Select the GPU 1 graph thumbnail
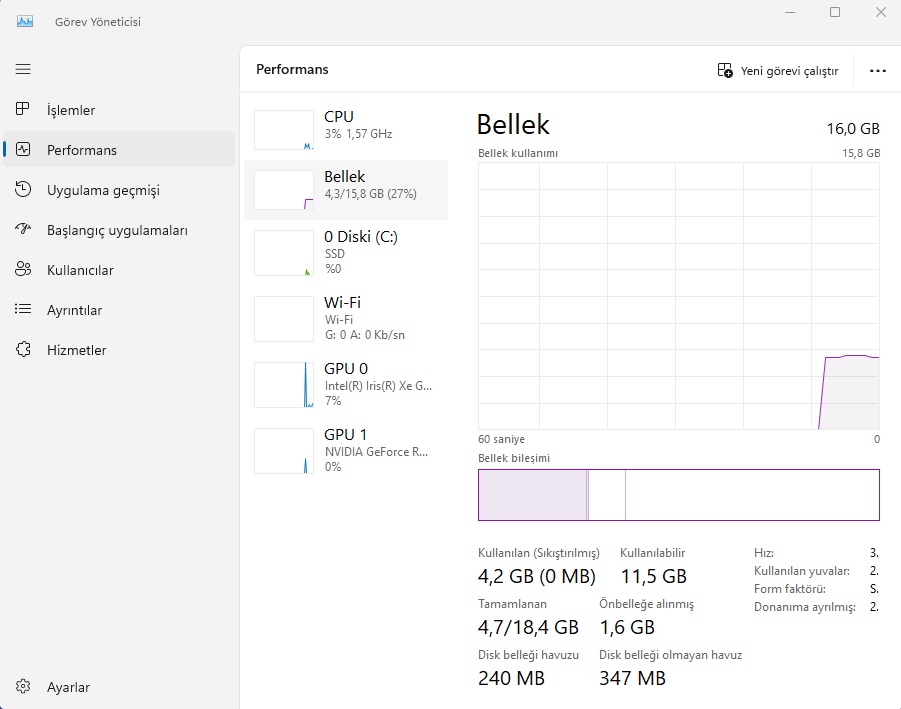Viewport: 901px width, 709px height. (x=284, y=451)
